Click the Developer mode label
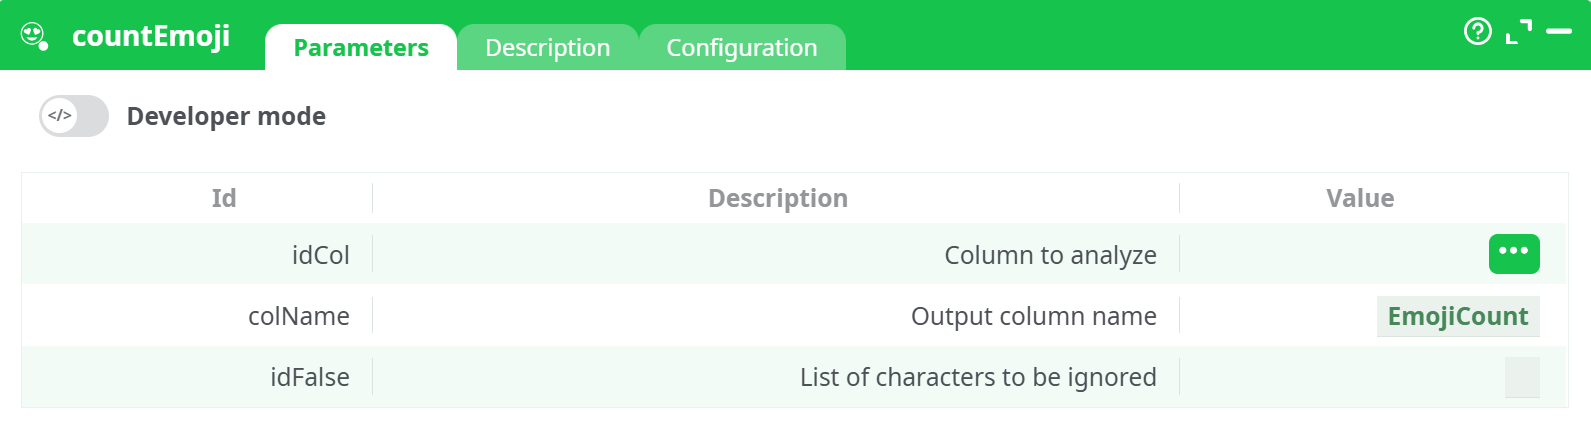 coord(226,116)
